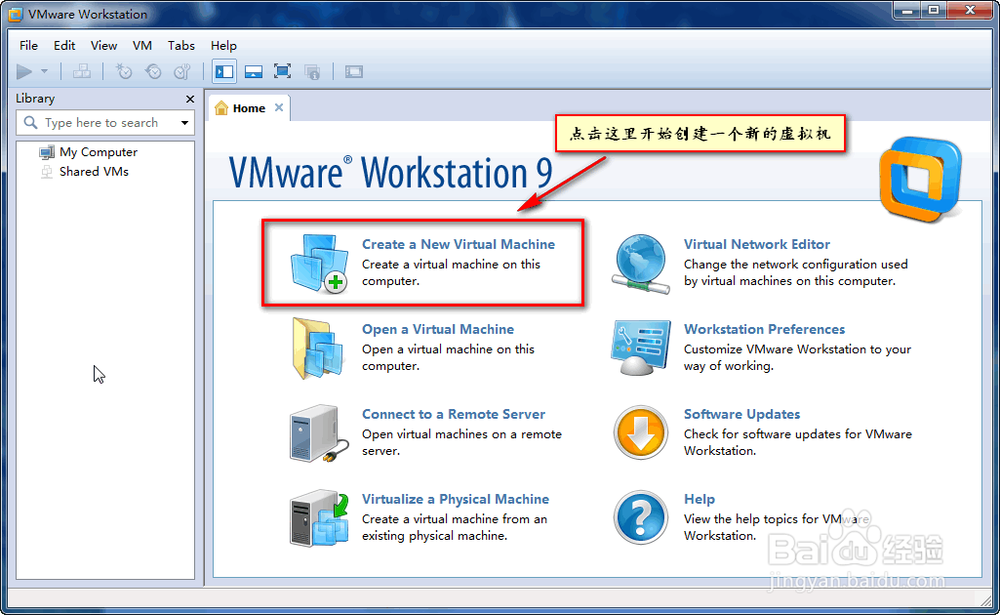Click the Create a New Virtual Machine icon
The height and width of the screenshot is (615, 1000).
coord(319,263)
